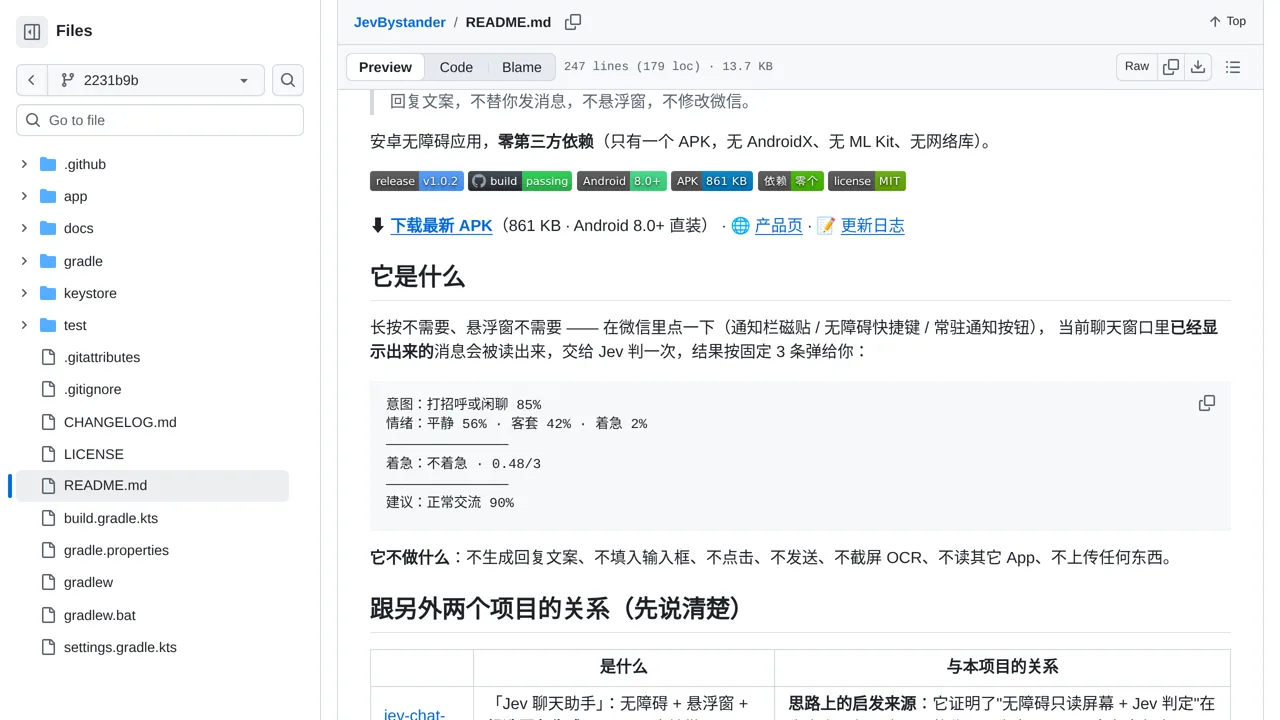Image resolution: width=1280 pixels, height=720 pixels.
Task: Open the 产品页 link
Action: (x=778, y=226)
